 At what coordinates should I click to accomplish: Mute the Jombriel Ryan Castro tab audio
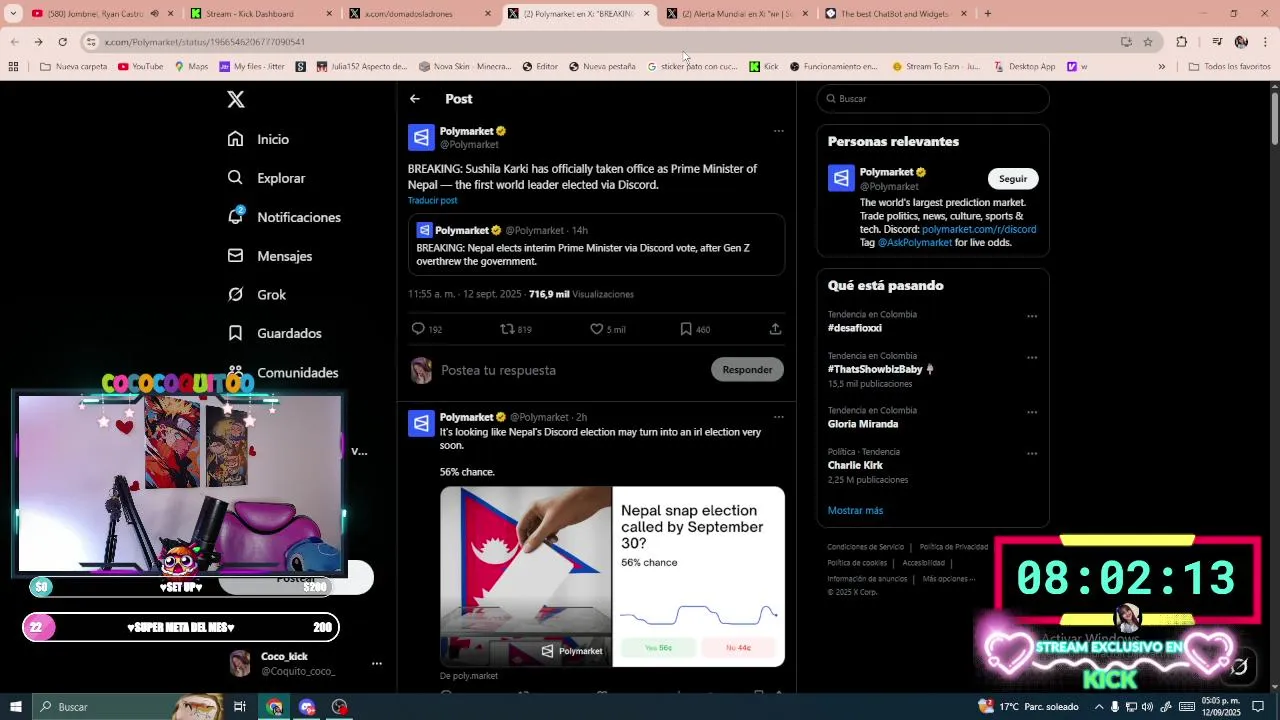[154, 14]
